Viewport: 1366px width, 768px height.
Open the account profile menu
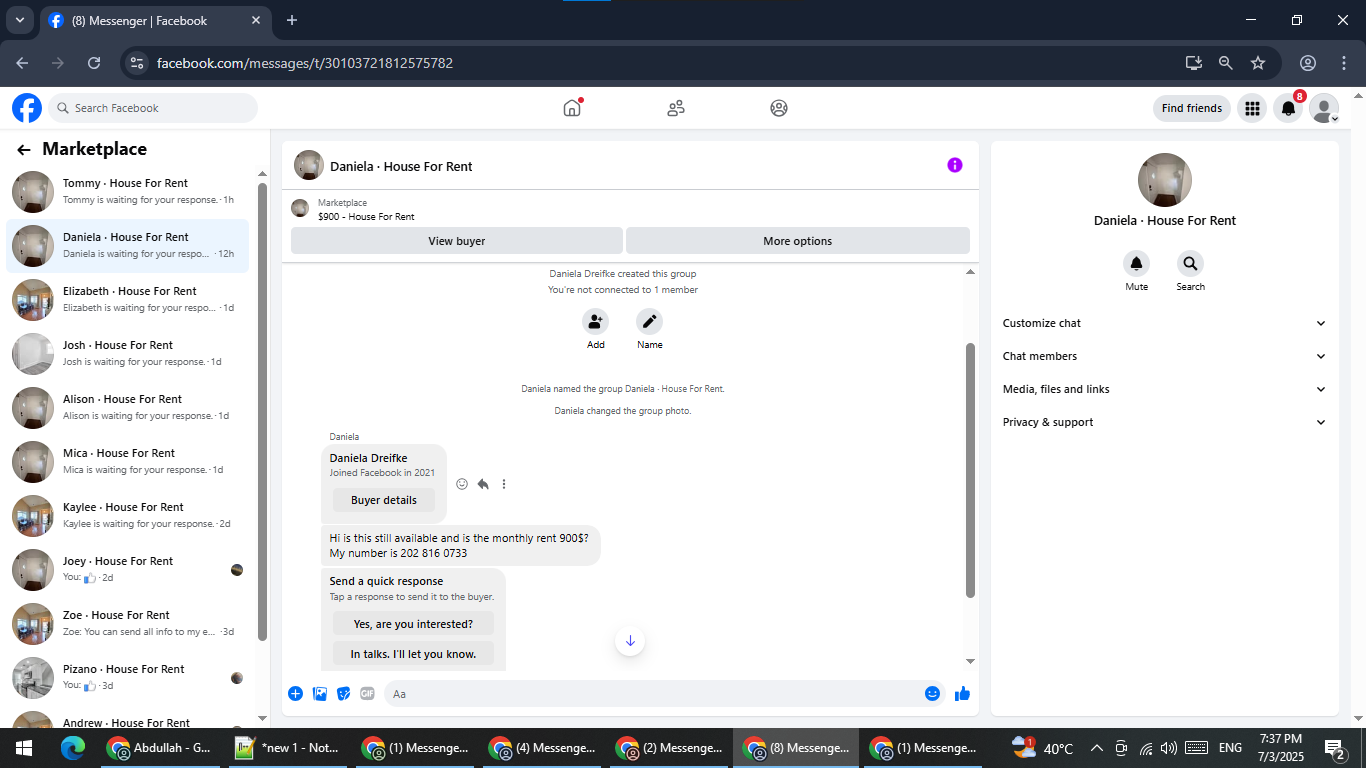click(1324, 108)
